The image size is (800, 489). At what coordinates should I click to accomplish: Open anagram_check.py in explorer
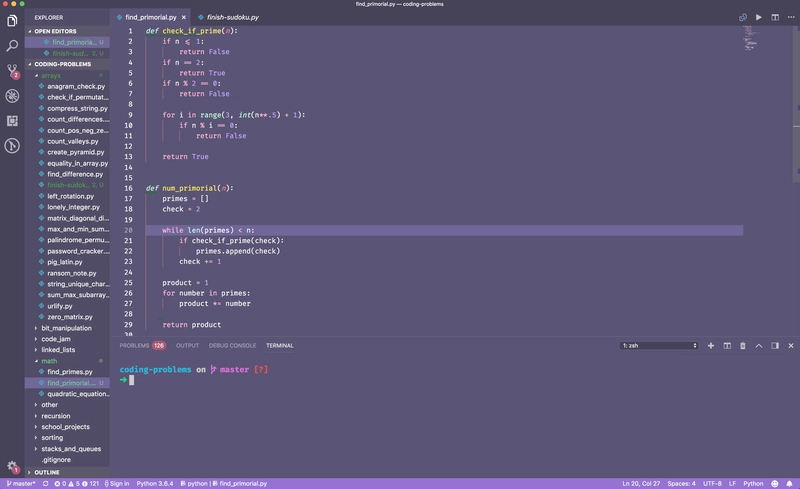click(67, 86)
